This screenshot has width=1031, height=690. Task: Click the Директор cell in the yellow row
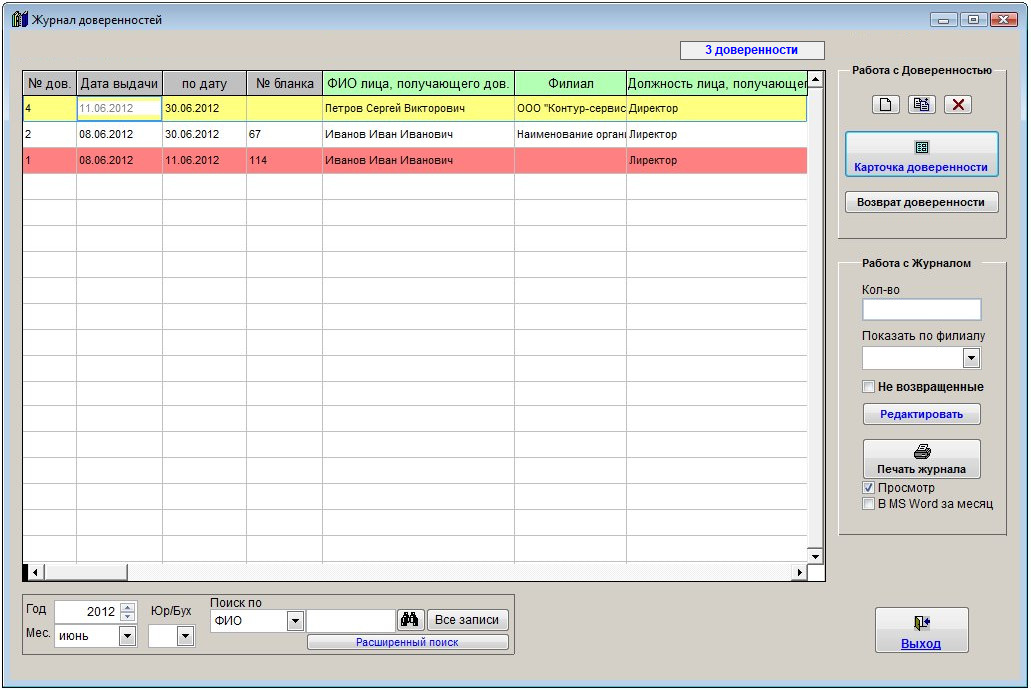pos(717,108)
